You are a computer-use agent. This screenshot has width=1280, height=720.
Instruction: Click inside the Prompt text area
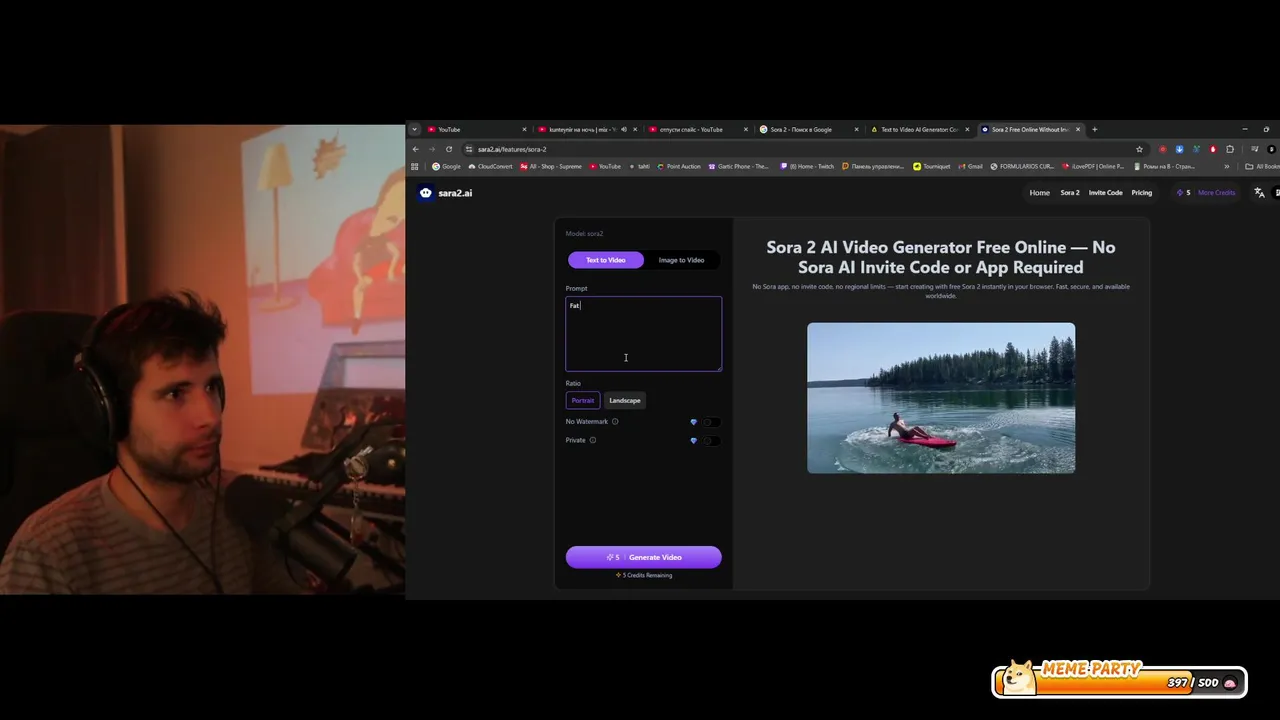tap(643, 334)
